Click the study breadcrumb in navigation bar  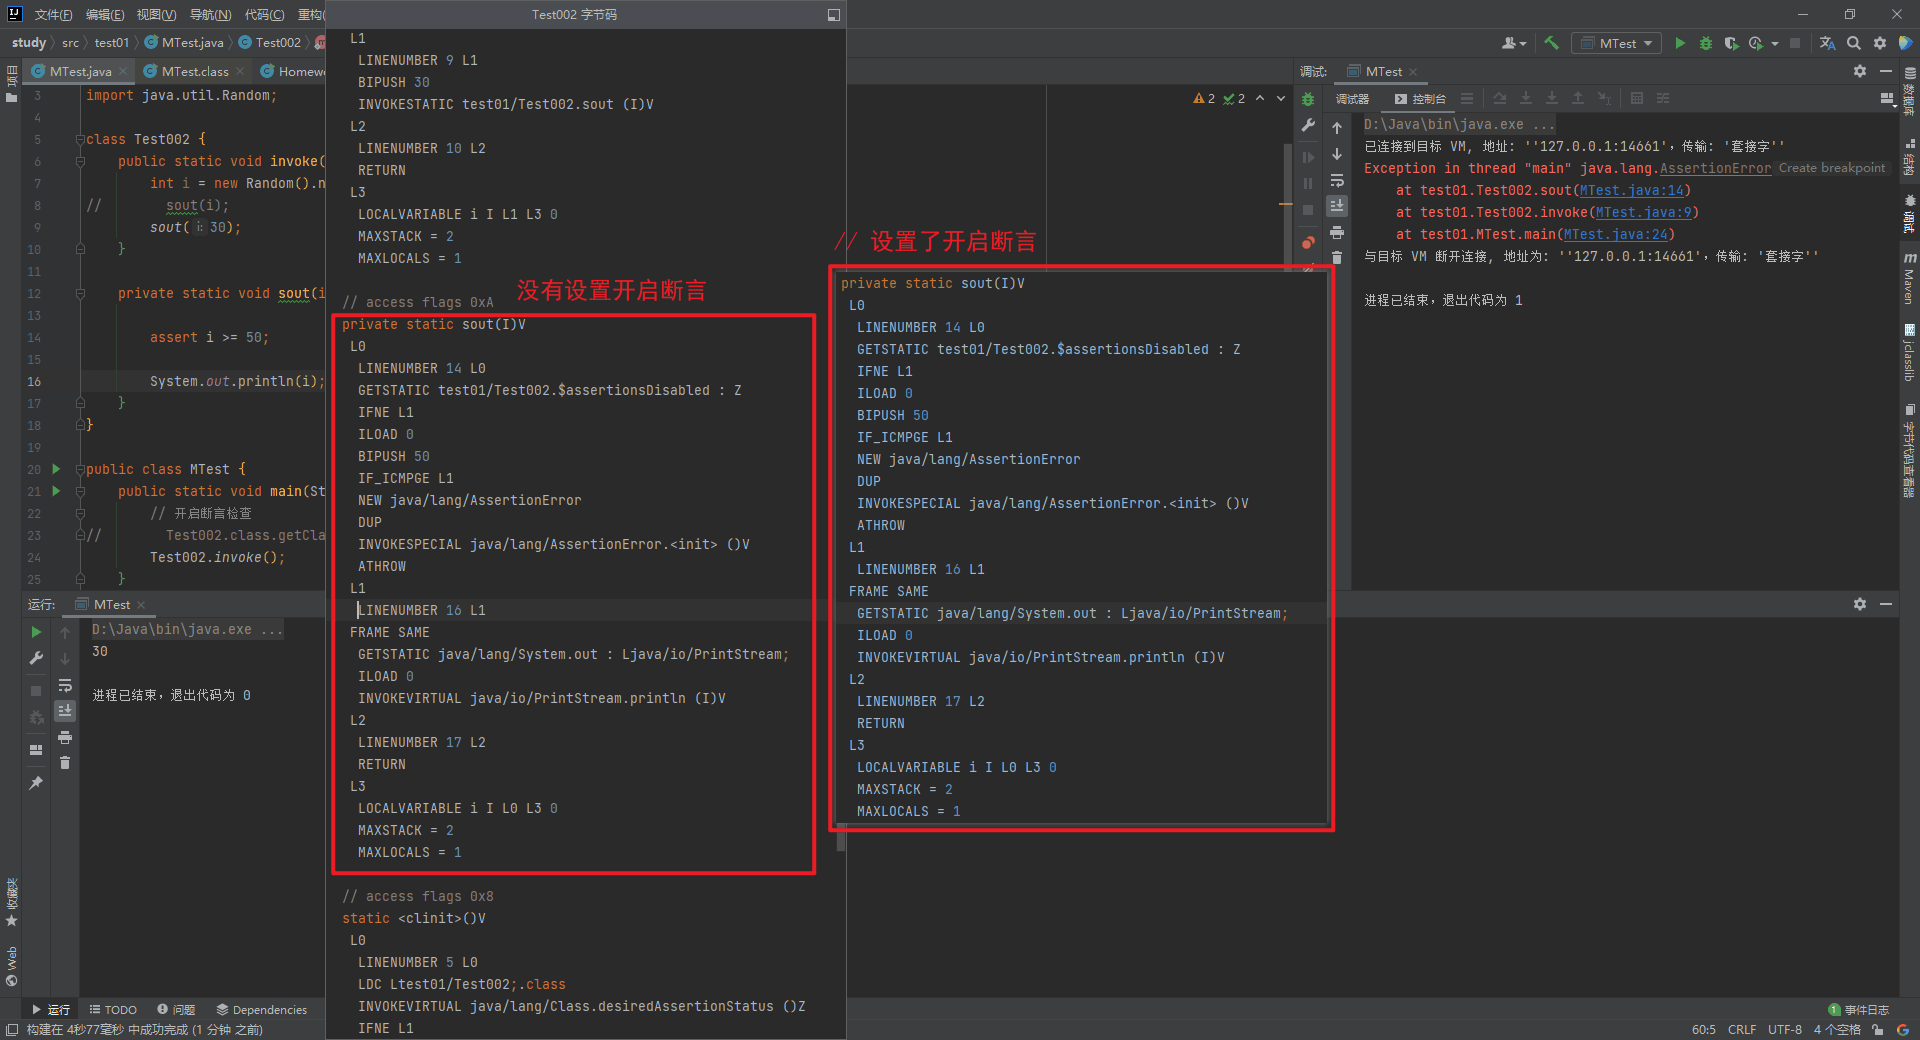(x=29, y=43)
